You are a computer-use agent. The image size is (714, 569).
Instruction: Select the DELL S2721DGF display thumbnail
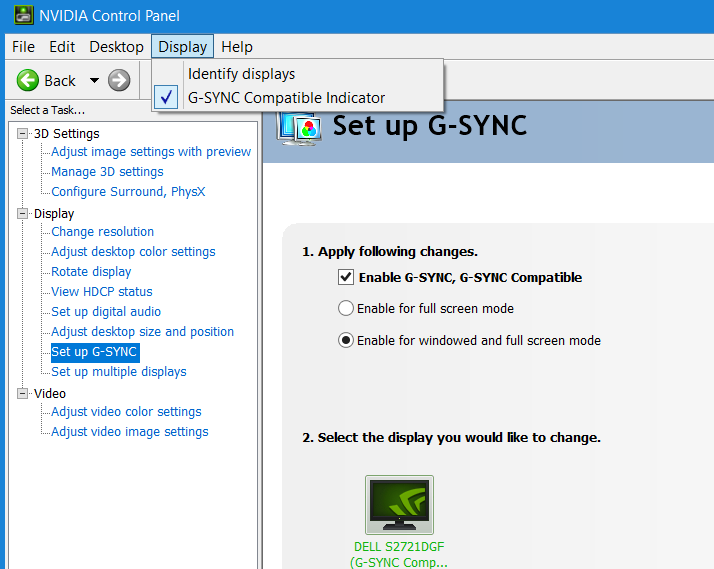(399, 505)
